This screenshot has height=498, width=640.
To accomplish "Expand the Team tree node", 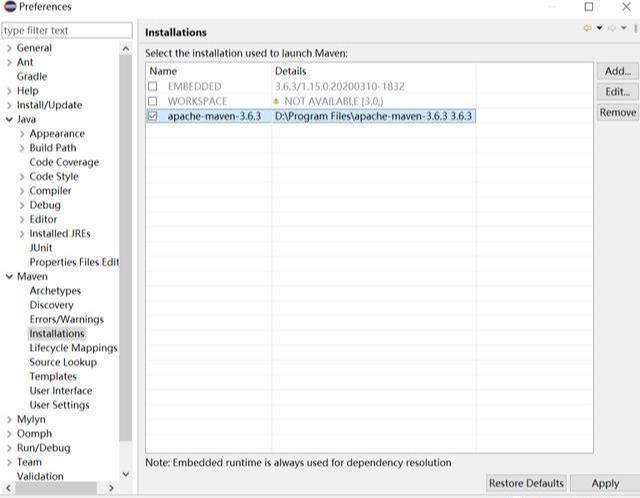I will tap(9, 463).
